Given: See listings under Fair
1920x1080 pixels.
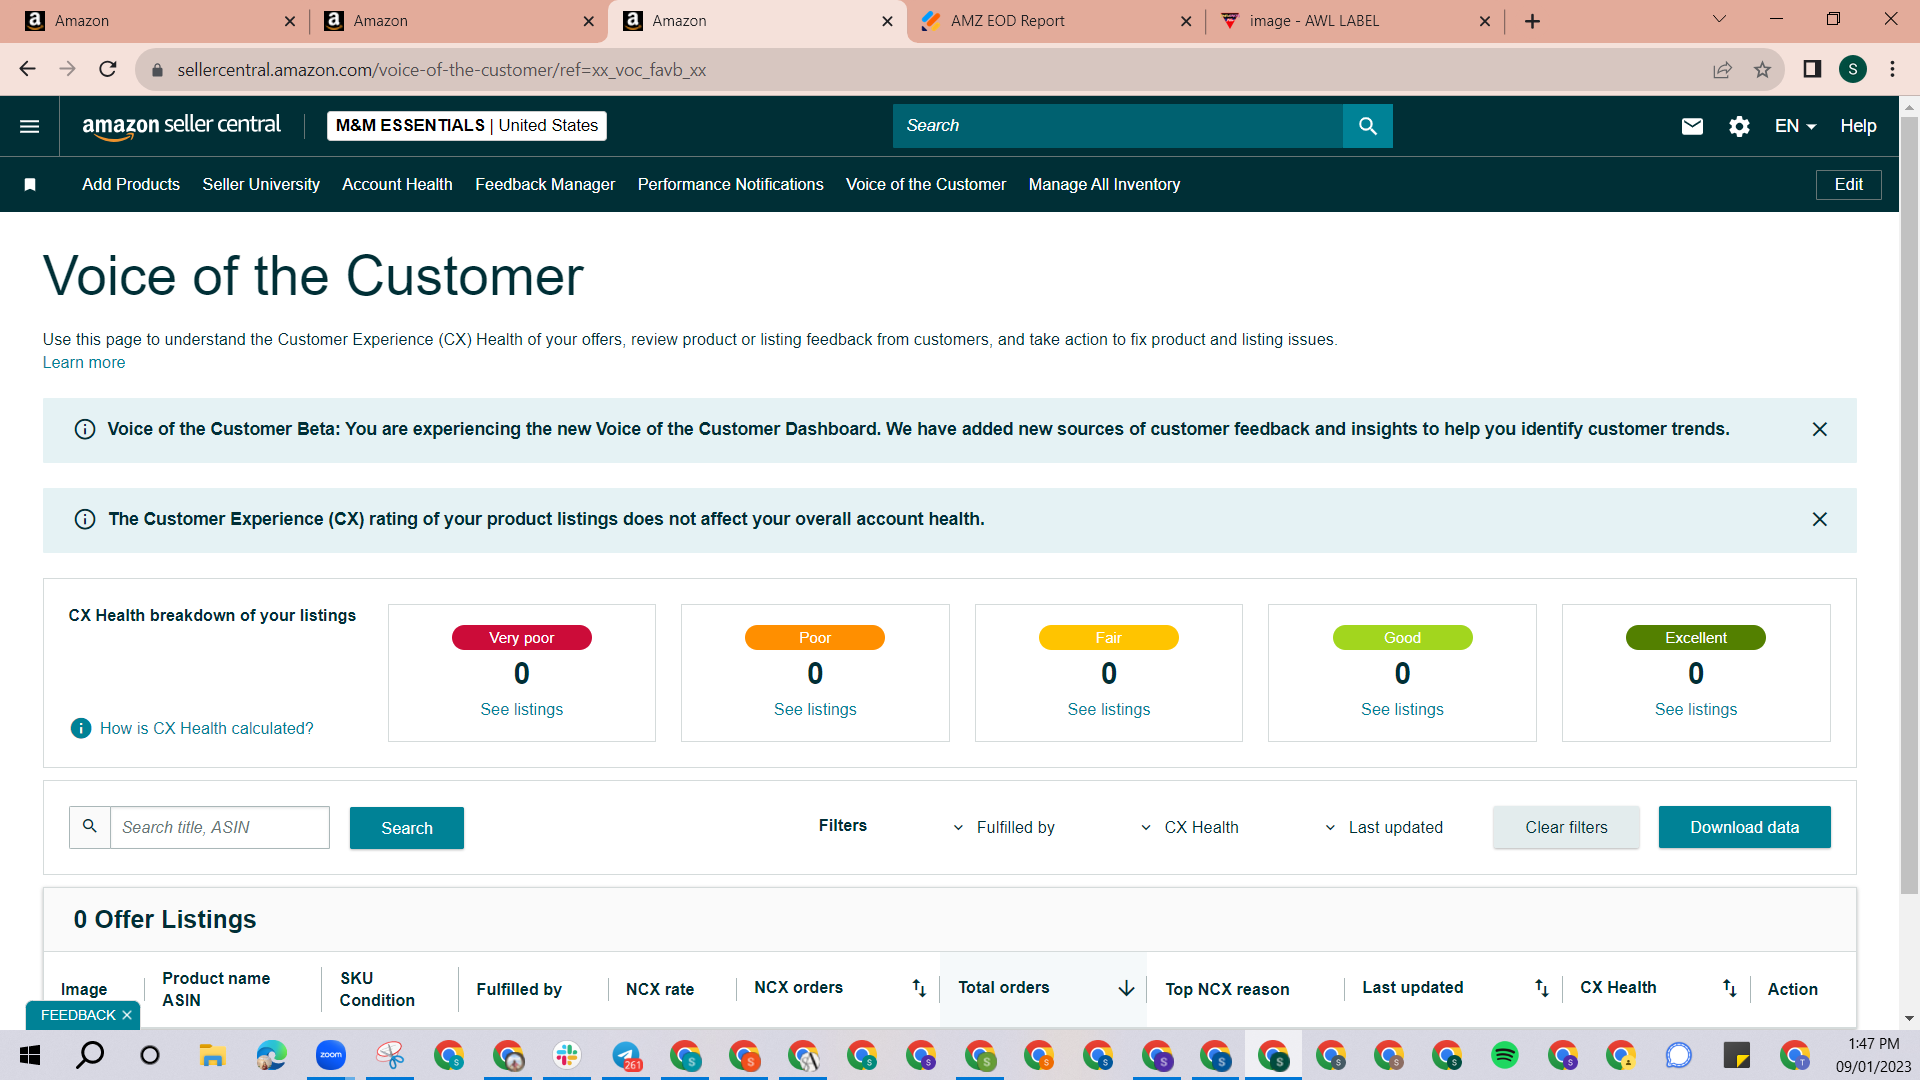Looking at the screenshot, I should tap(1109, 709).
